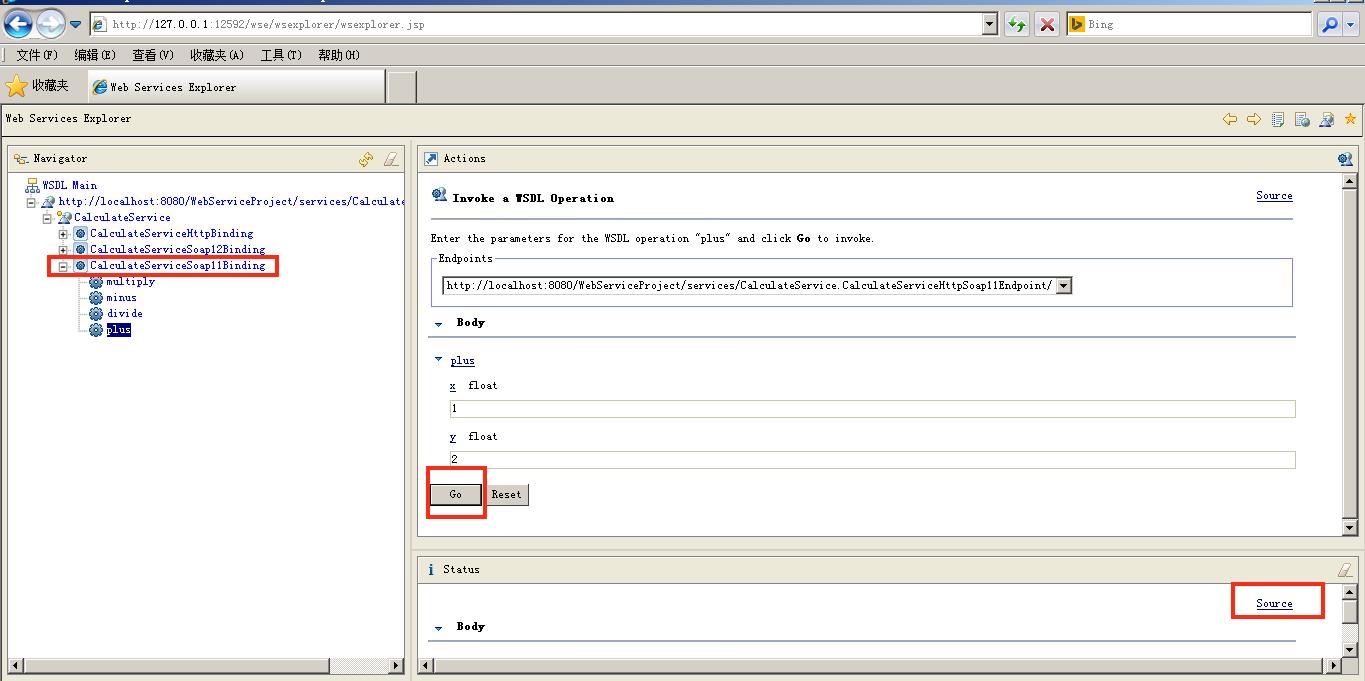The width and height of the screenshot is (1365, 681).
Task: Open the Source link in Status panel
Action: pyautogui.click(x=1274, y=603)
